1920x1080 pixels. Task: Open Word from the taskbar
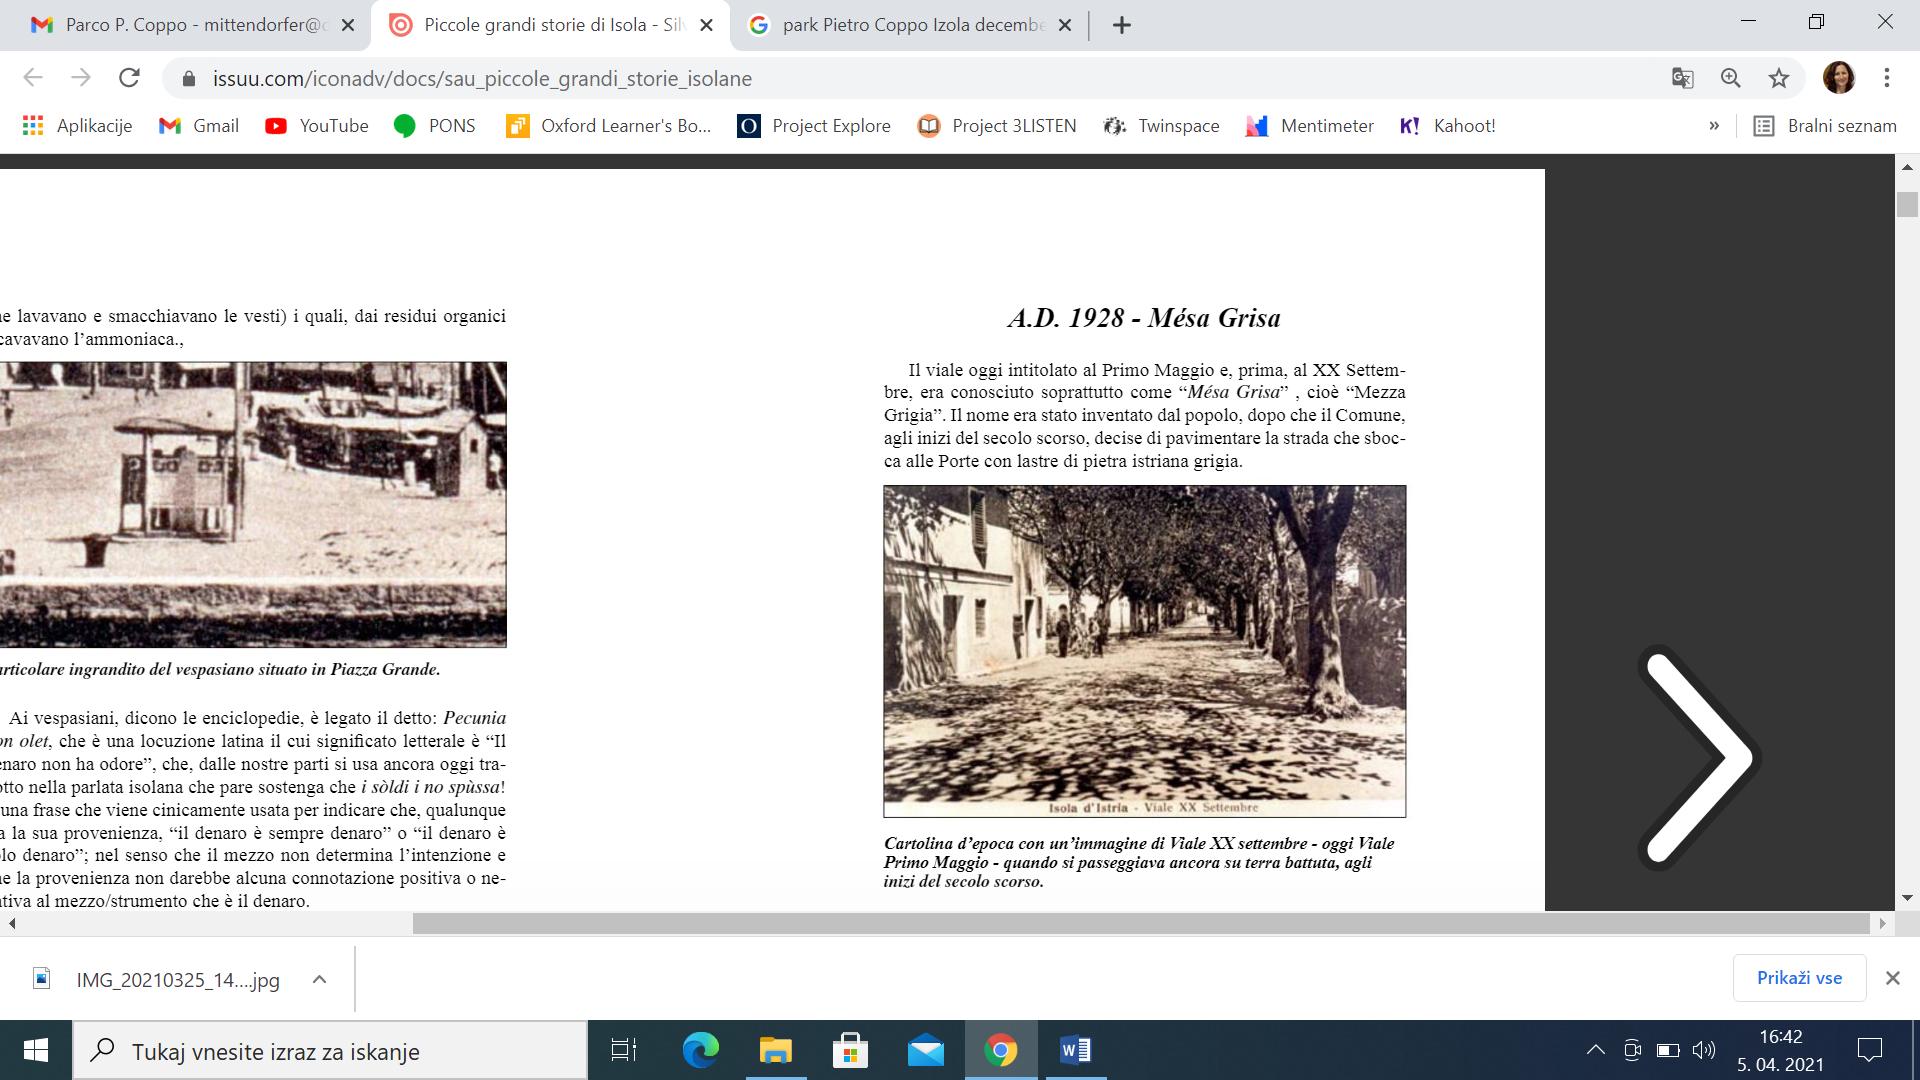1076,1050
